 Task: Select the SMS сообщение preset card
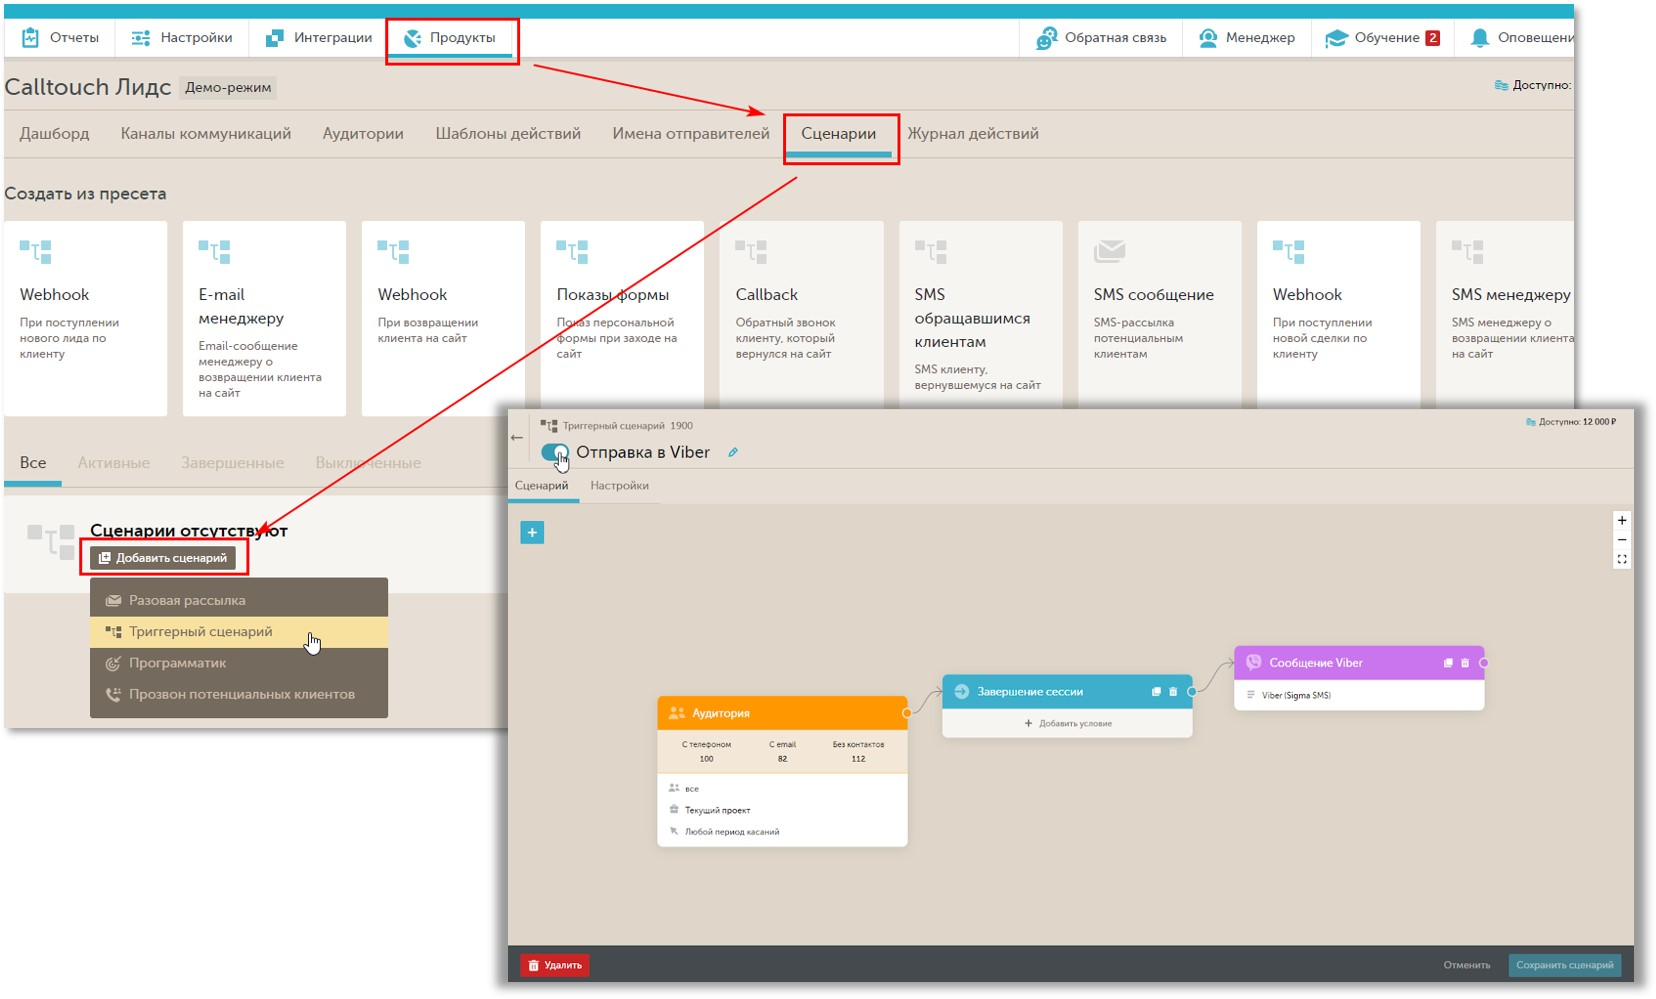tap(1159, 314)
